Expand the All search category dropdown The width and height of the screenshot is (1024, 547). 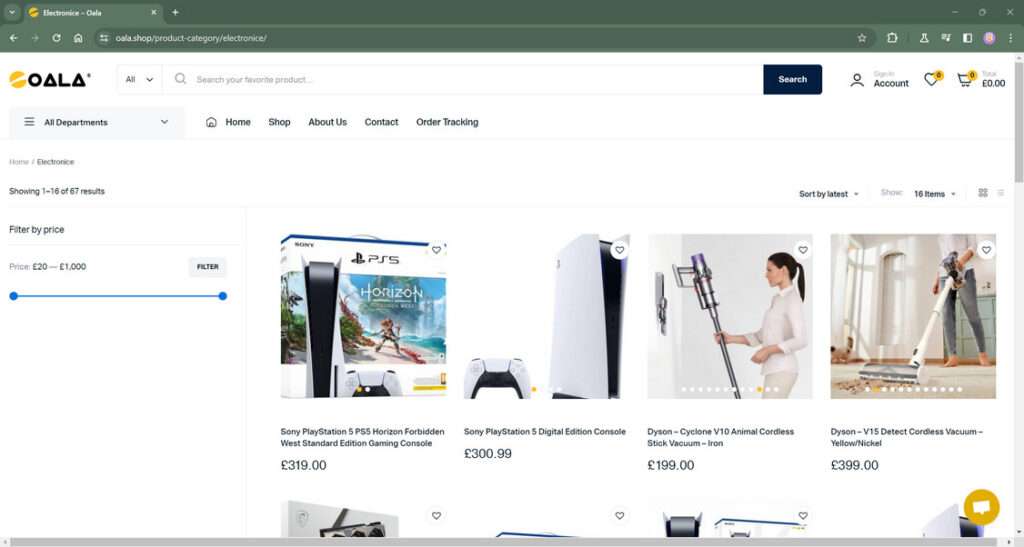point(139,80)
